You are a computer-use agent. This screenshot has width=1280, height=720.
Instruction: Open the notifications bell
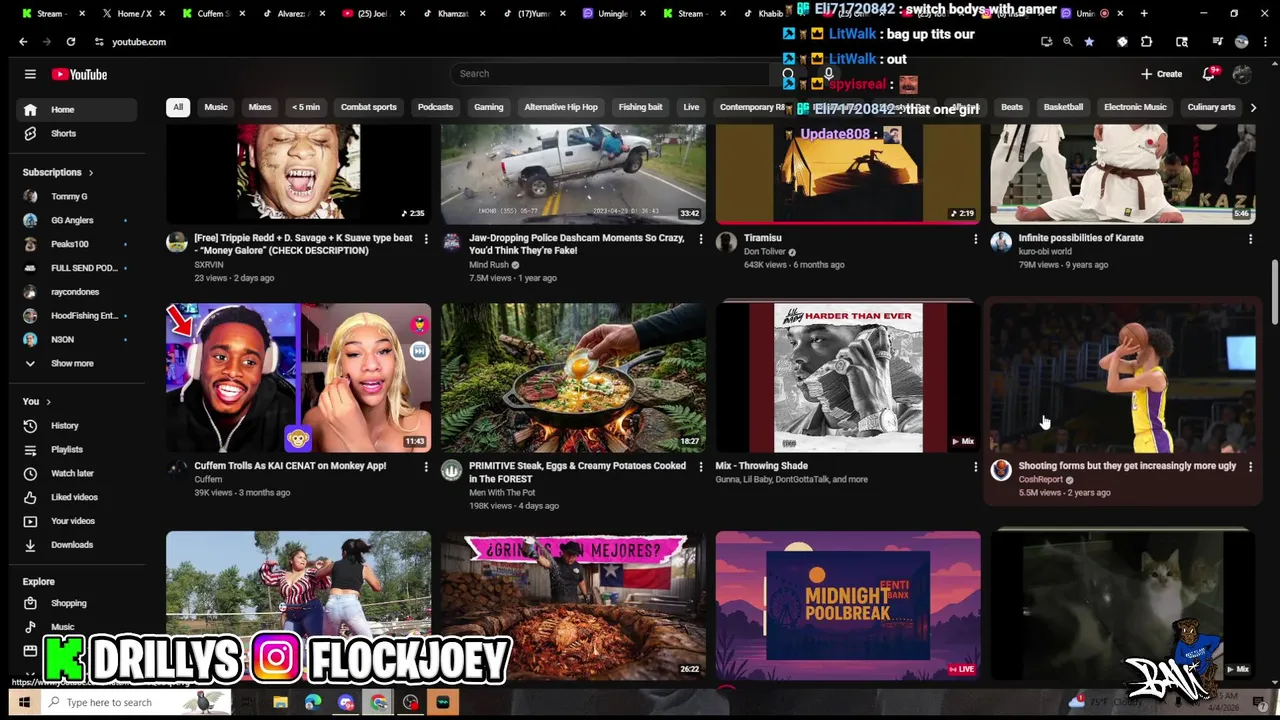tap(1209, 74)
